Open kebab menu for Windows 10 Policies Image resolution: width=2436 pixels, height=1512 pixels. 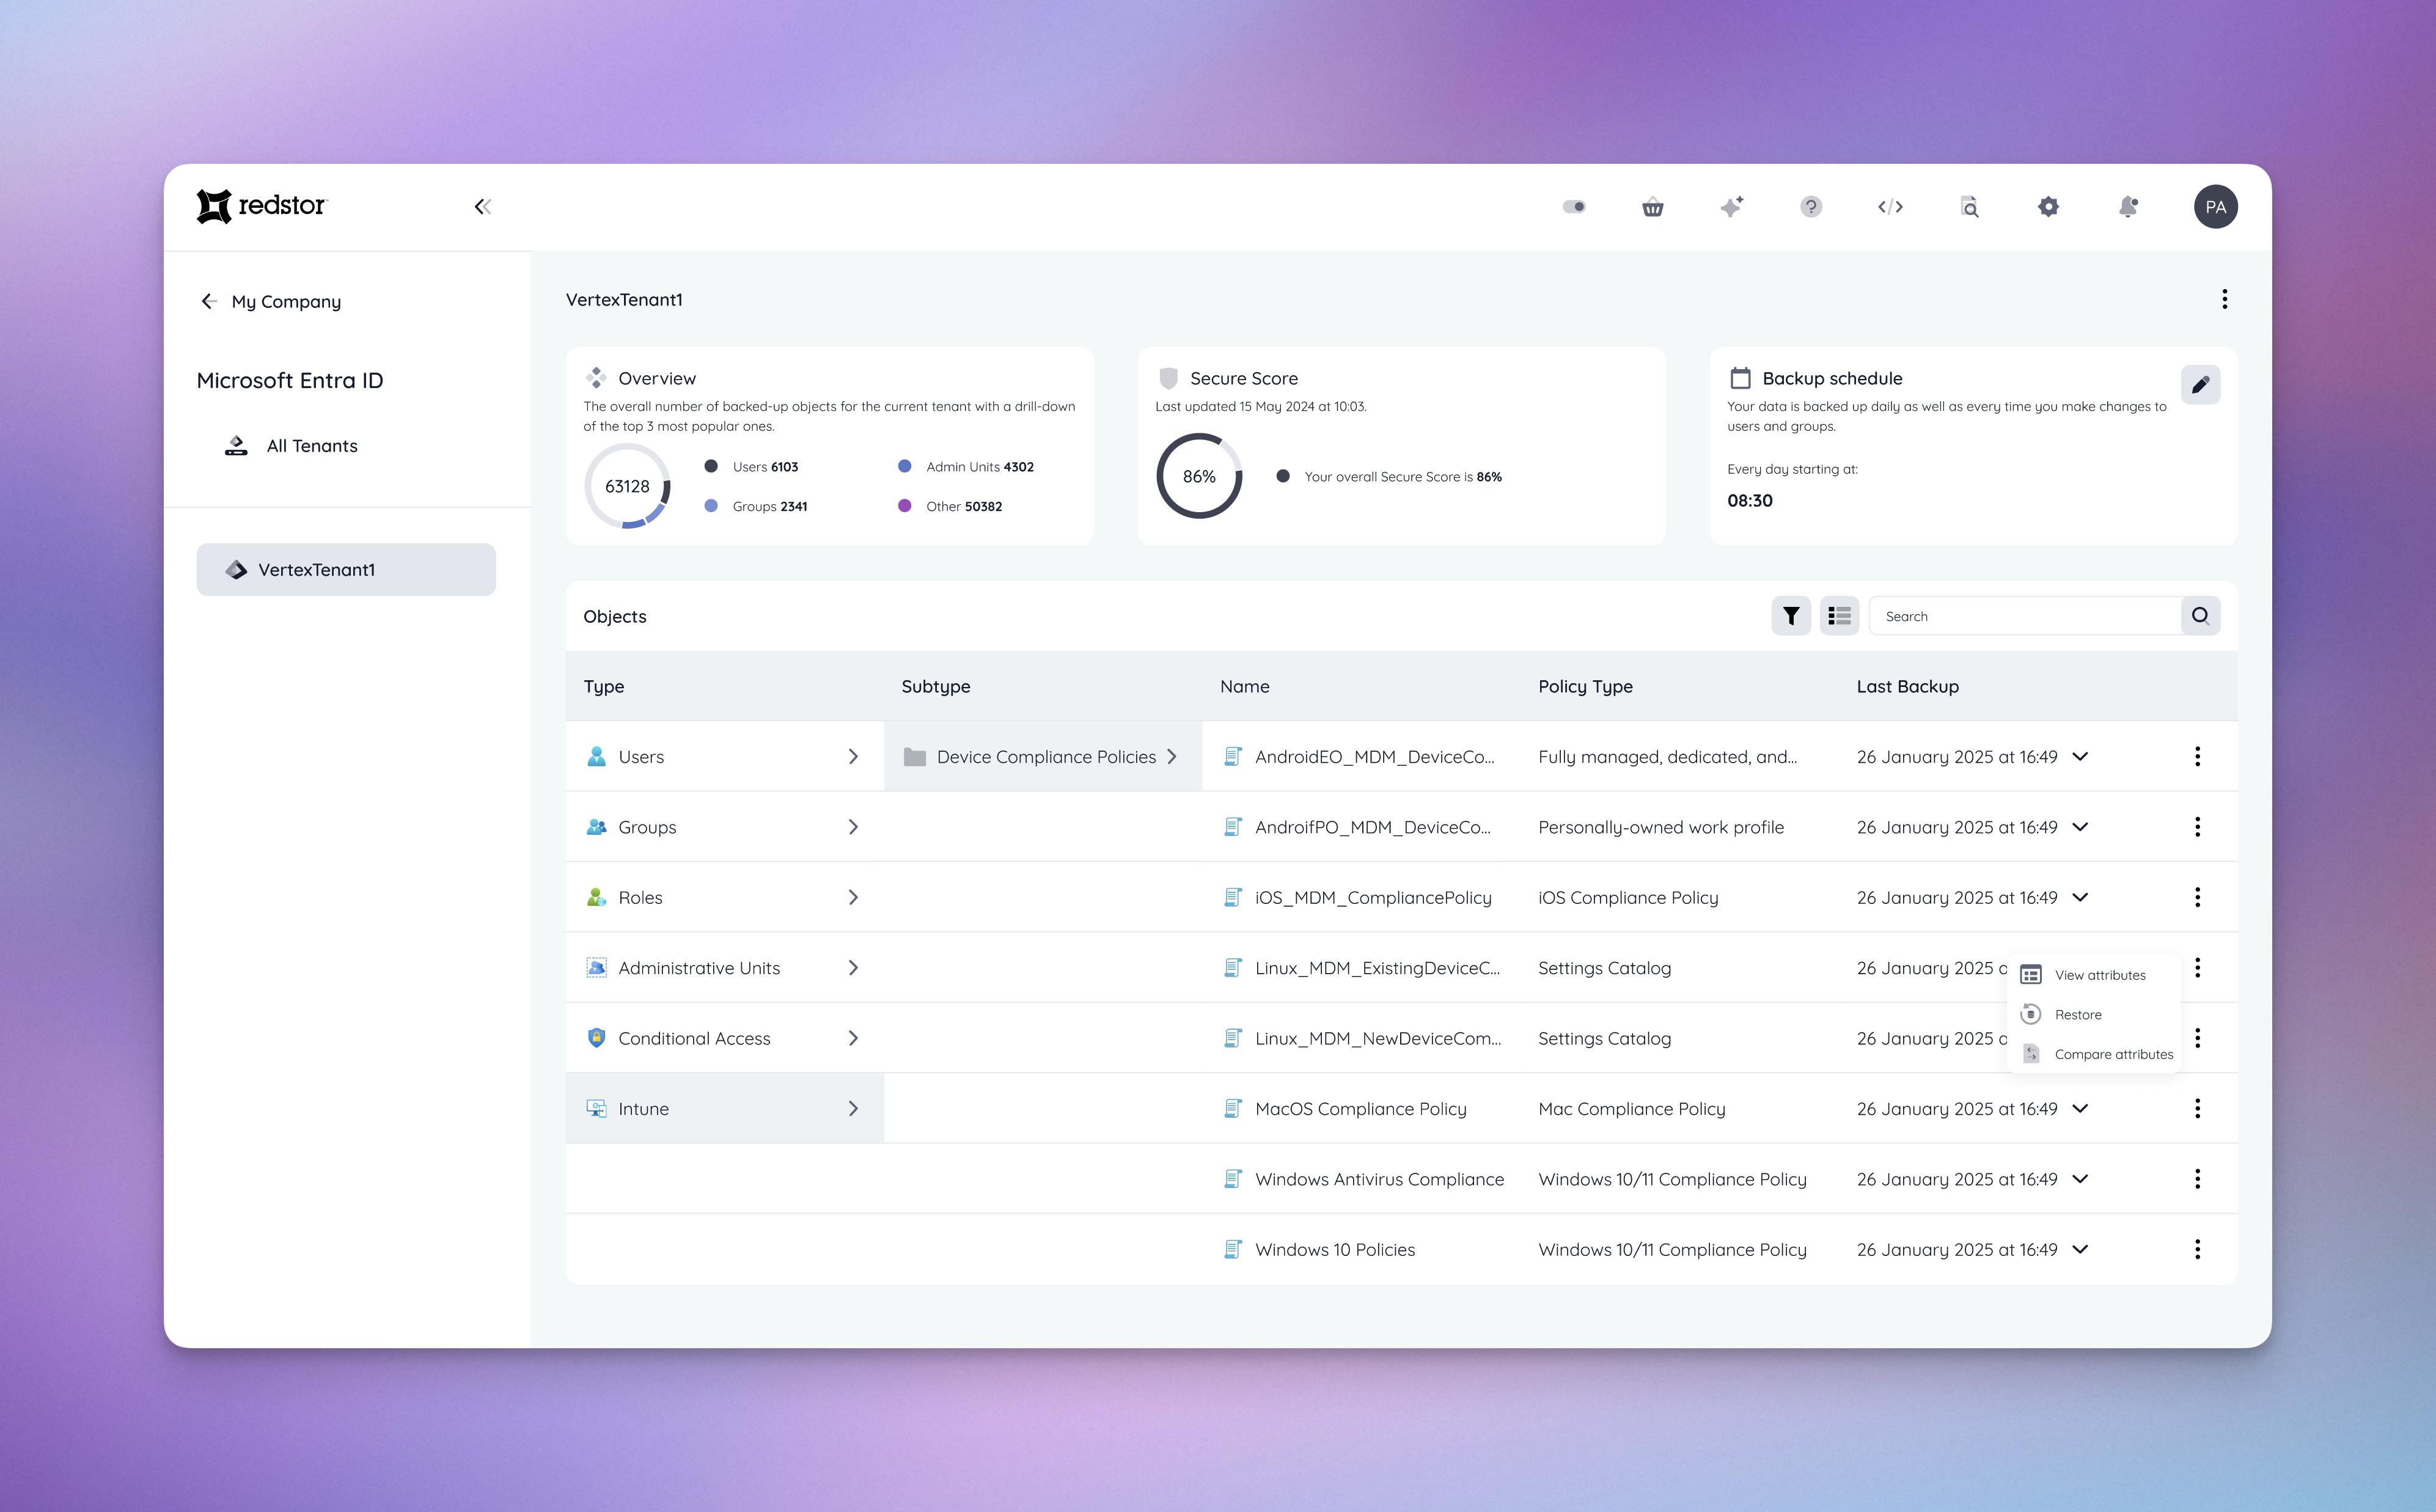[x=2197, y=1250]
